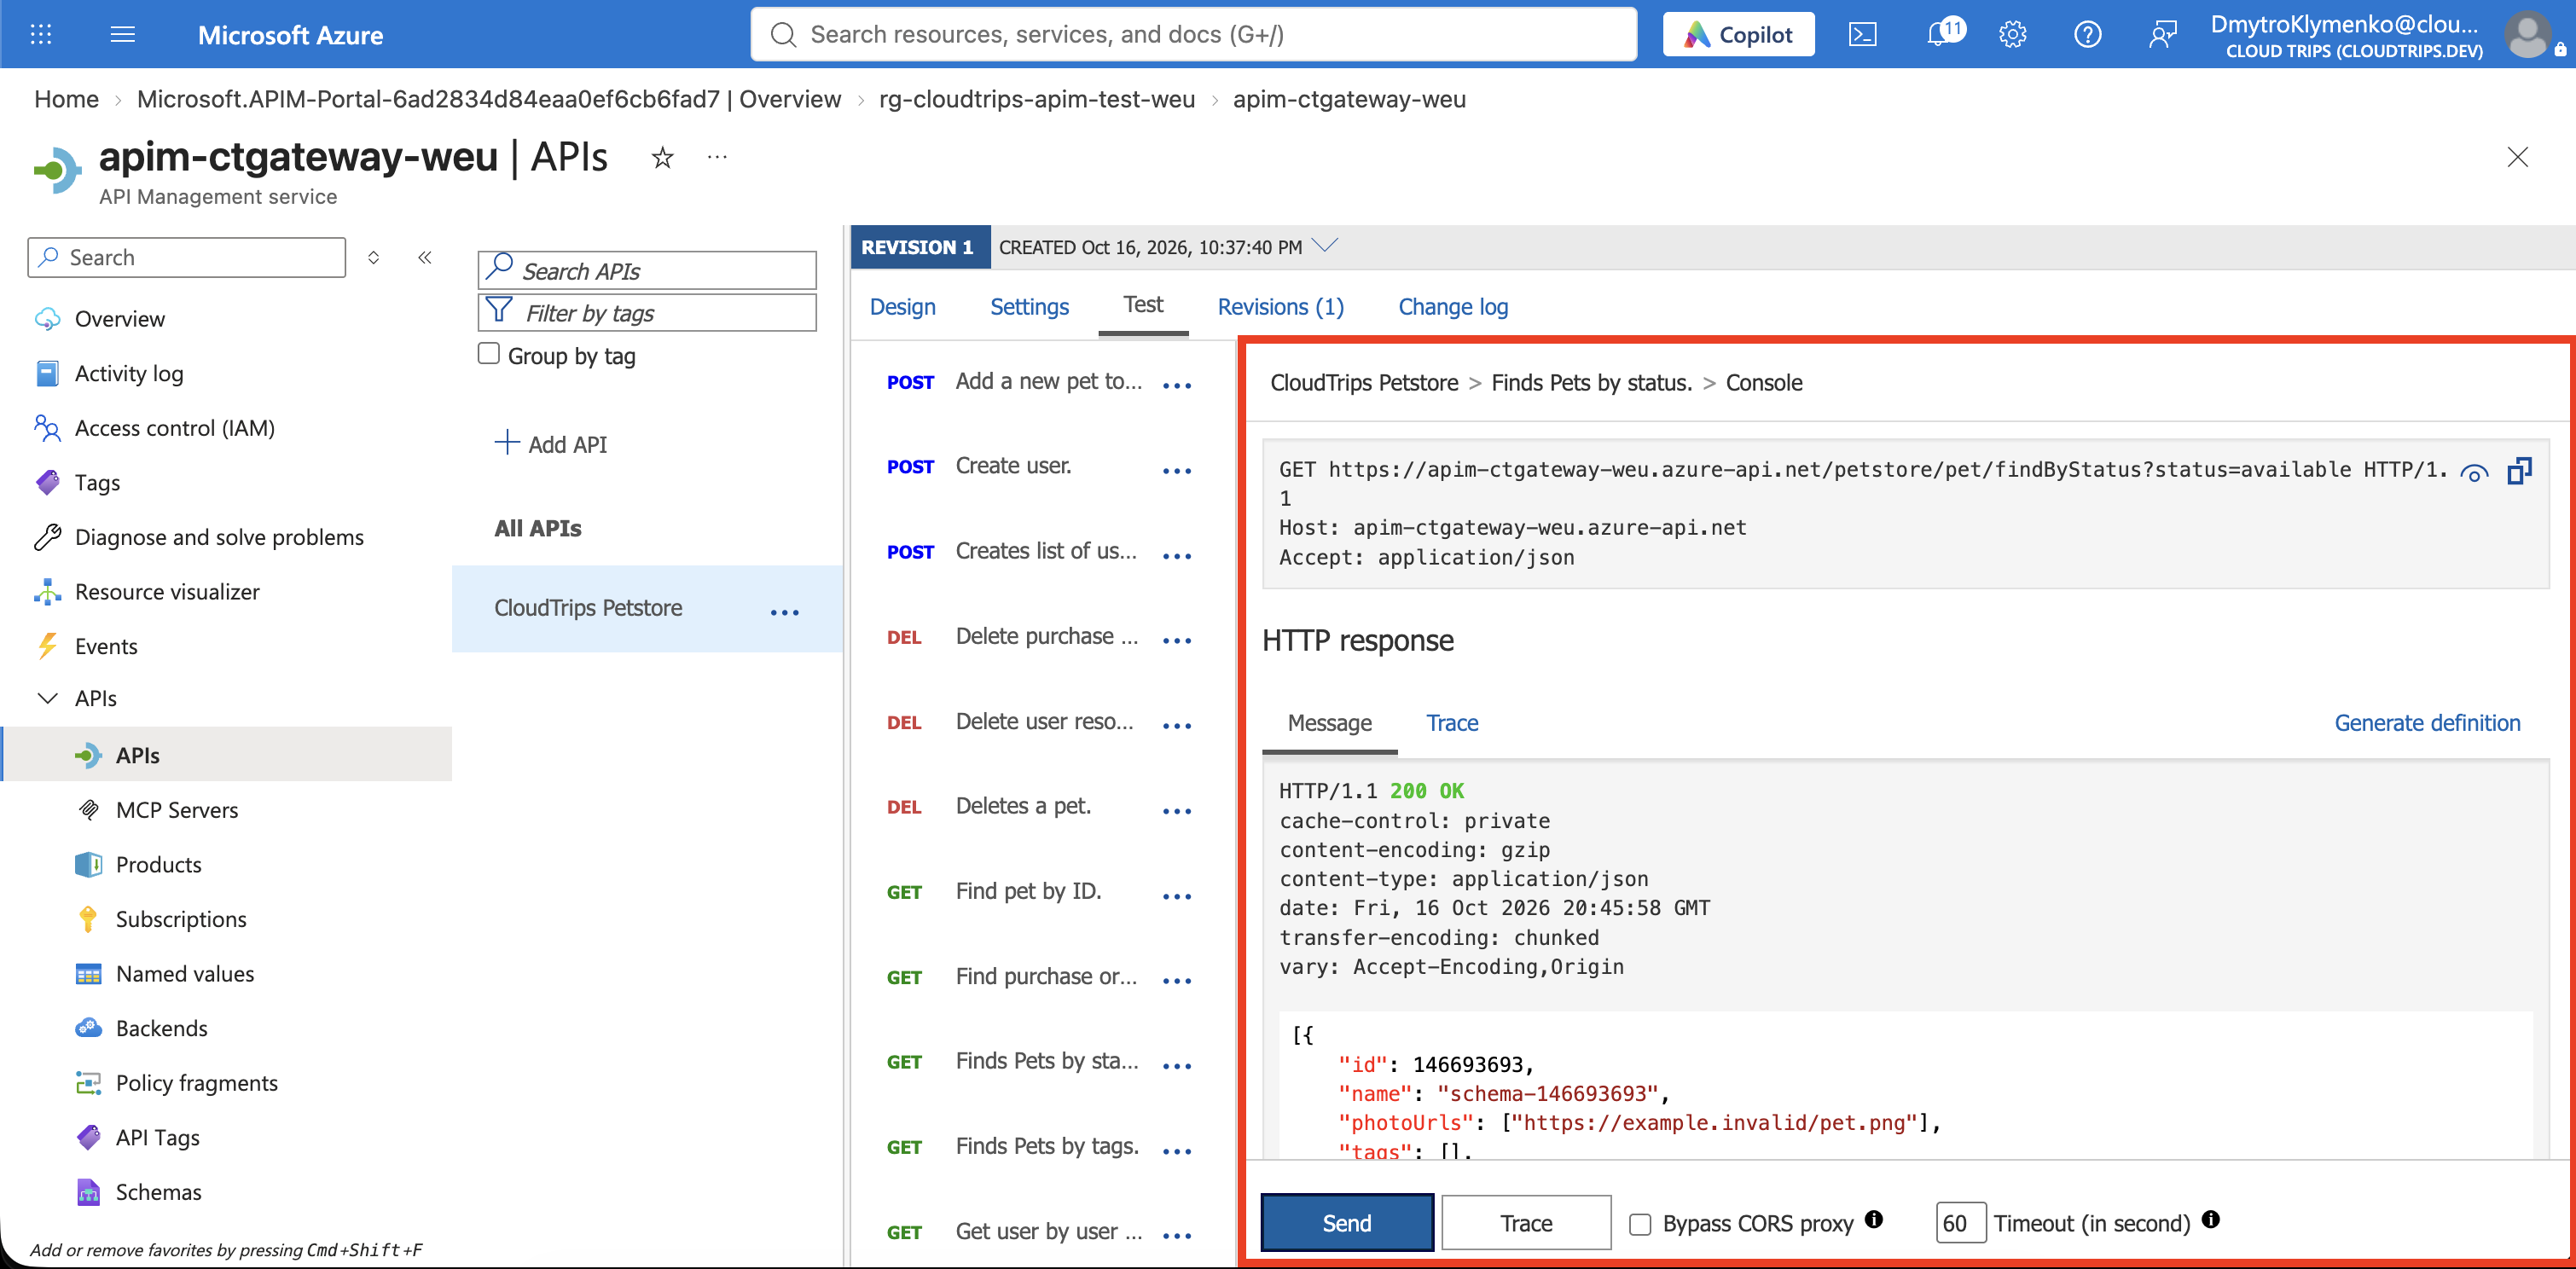Collapse the left service menu with double chevron

tap(425, 257)
